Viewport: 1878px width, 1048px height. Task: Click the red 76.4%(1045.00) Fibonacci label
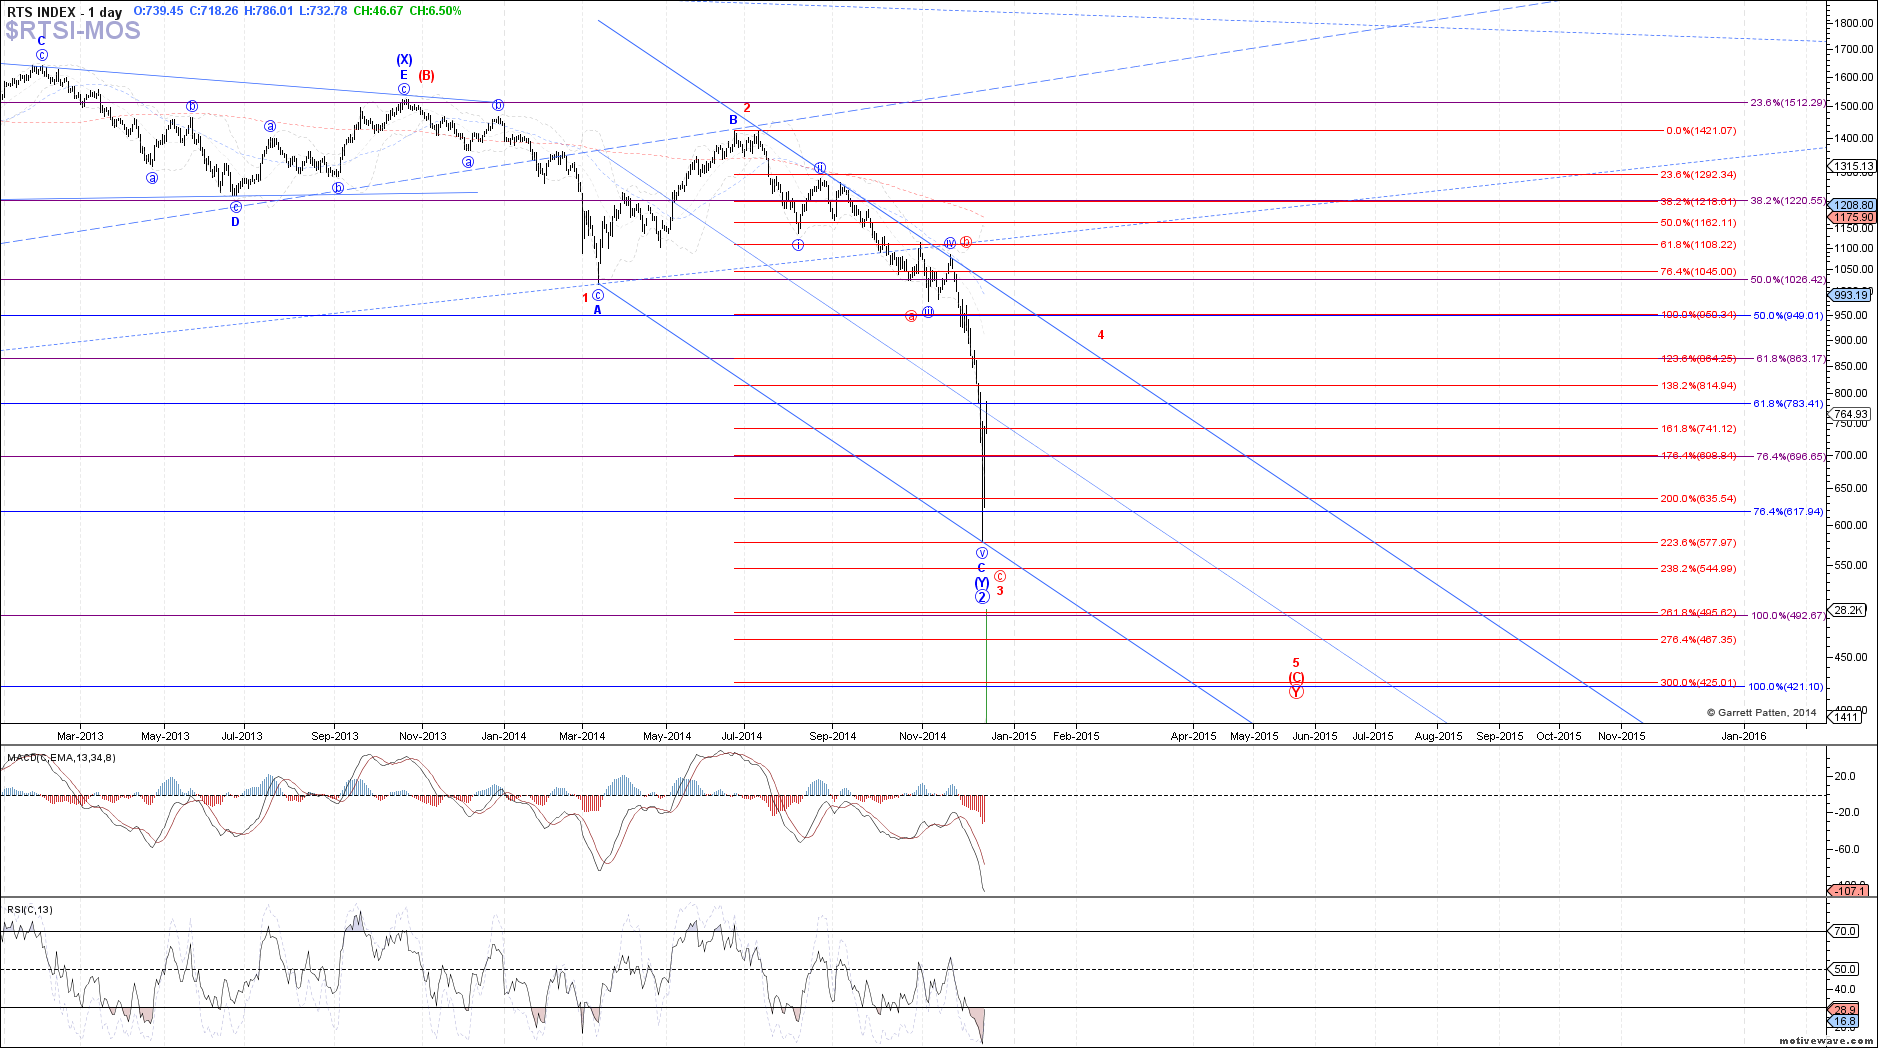point(1698,271)
